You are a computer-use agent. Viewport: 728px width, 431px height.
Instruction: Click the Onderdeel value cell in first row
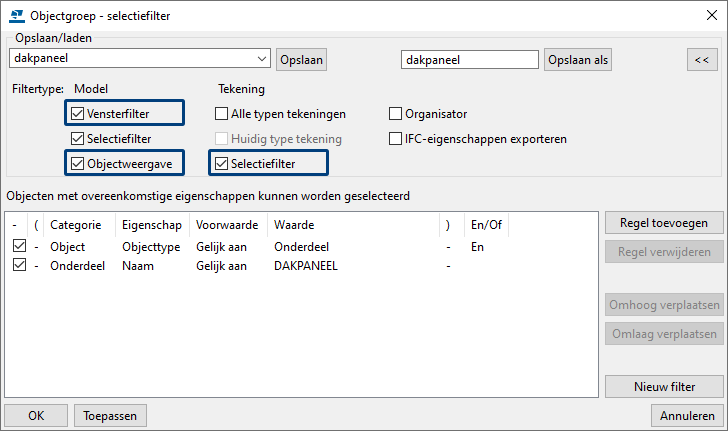(301, 247)
